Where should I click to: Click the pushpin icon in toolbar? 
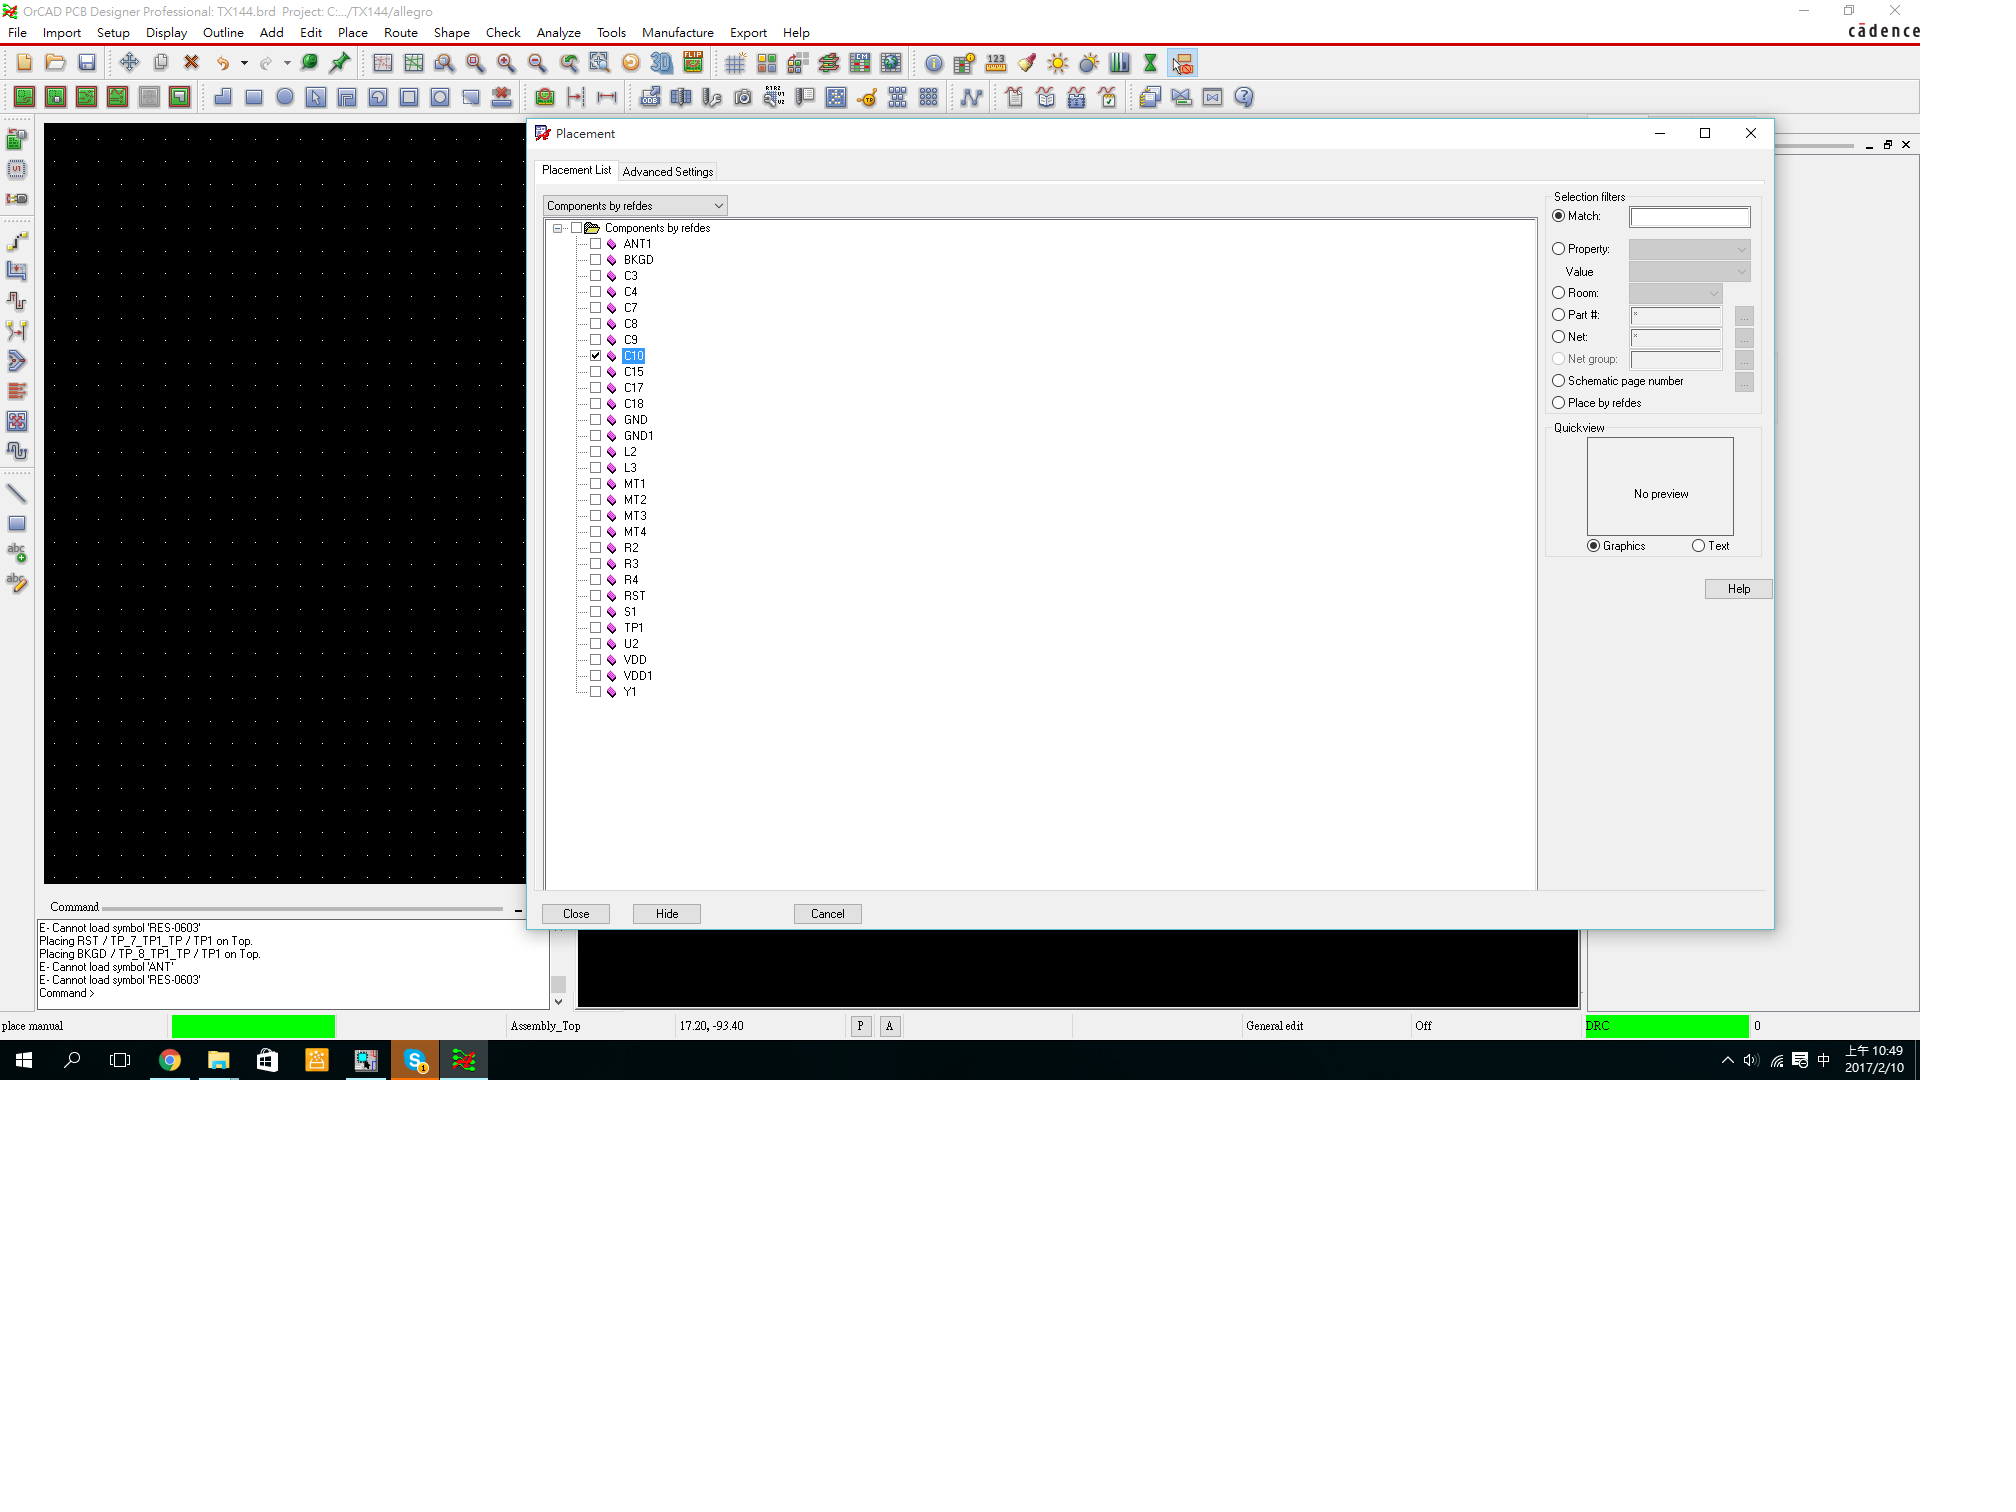340,63
